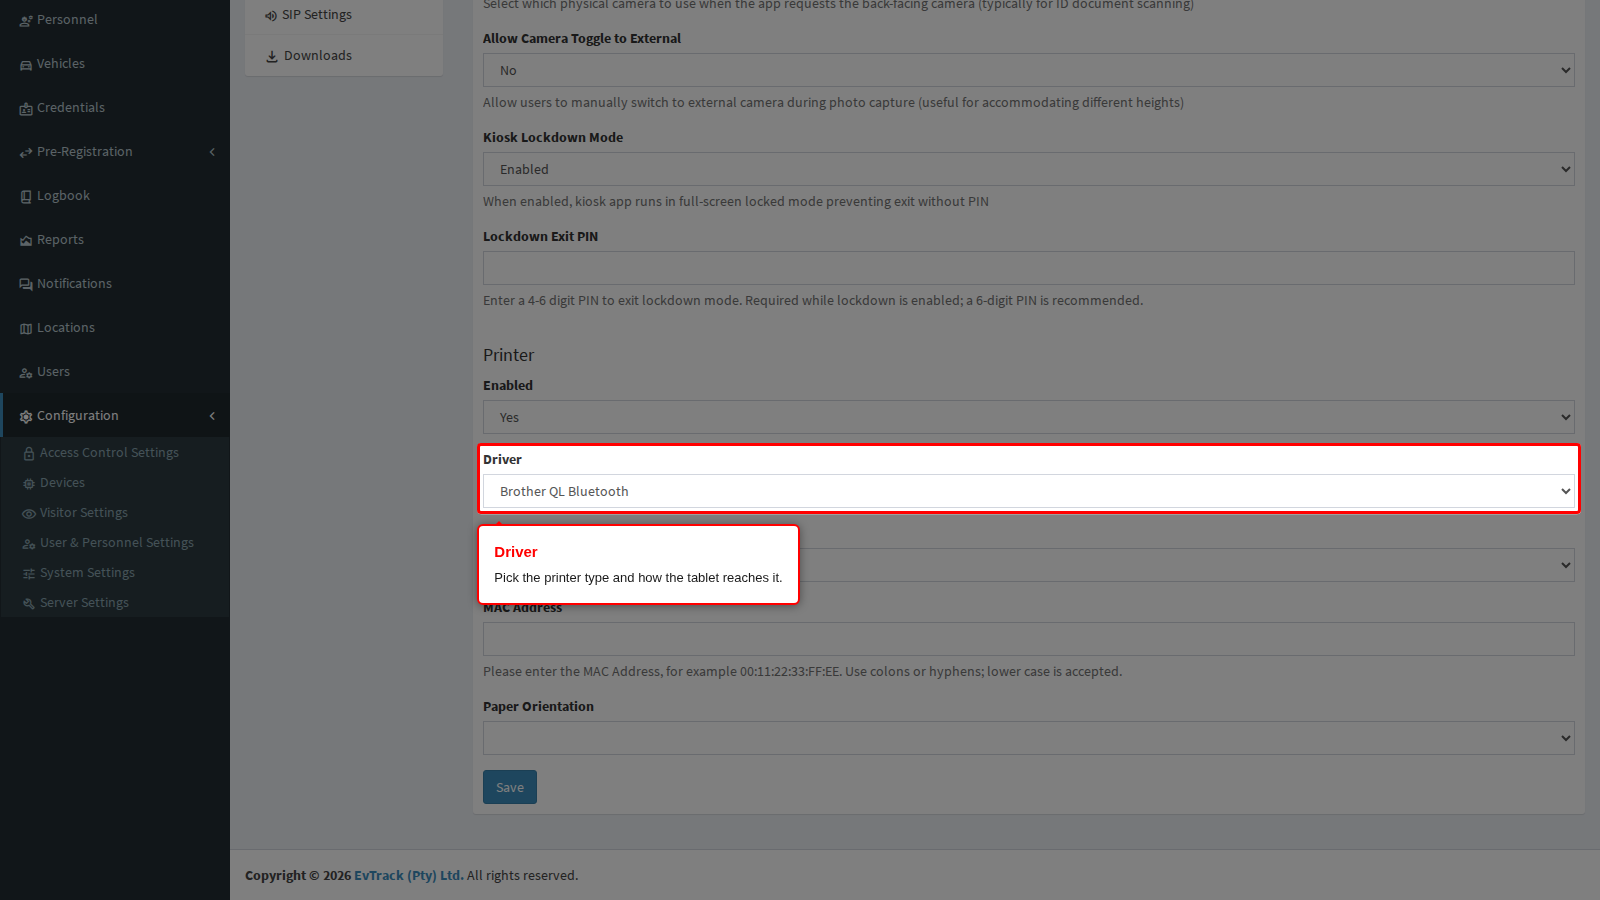This screenshot has width=1600, height=900.
Task: Open the Printer Enabled dropdown
Action: click(x=1028, y=417)
